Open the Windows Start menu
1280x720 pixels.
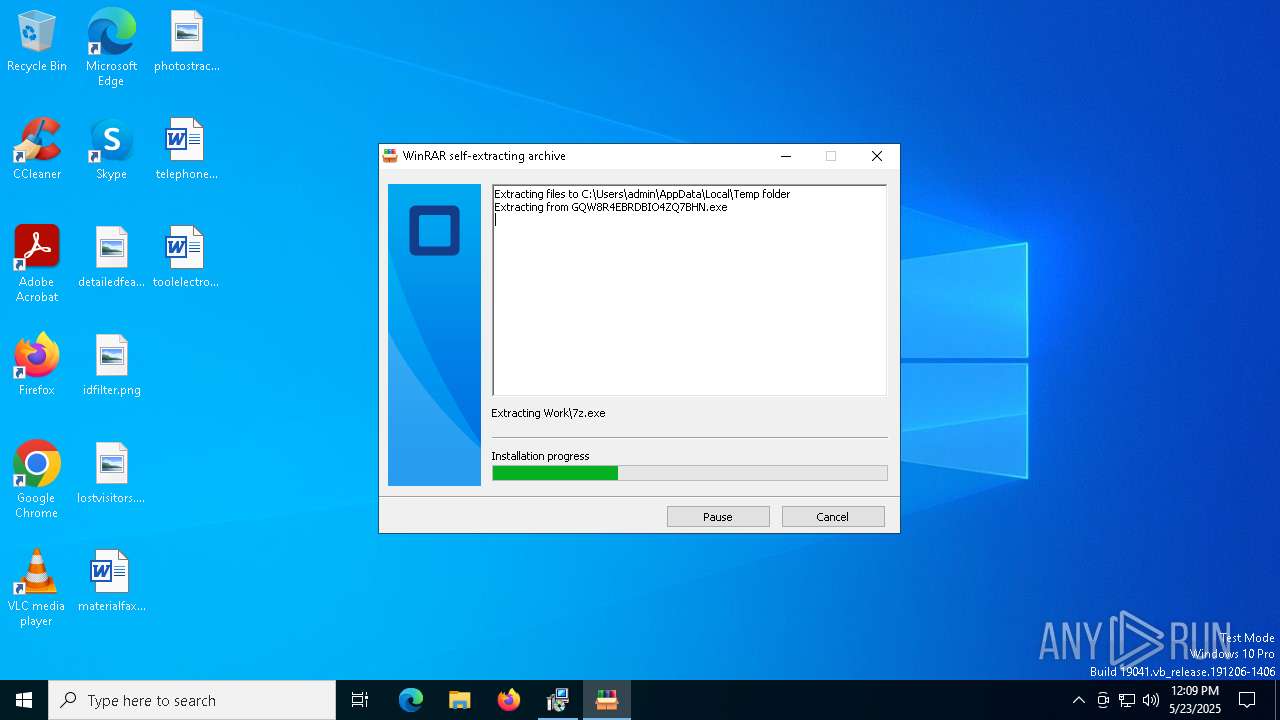[24, 700]
